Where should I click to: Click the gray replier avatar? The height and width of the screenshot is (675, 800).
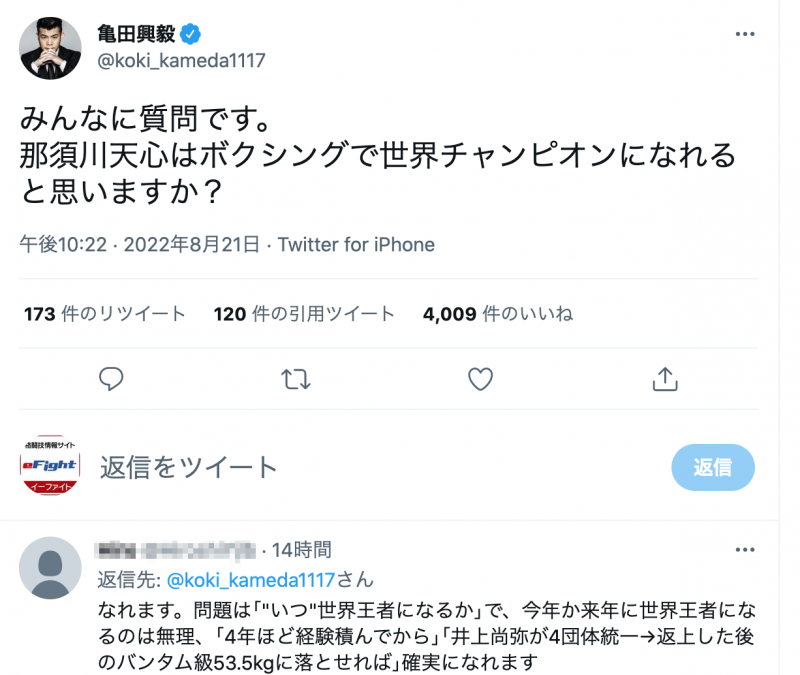tap(51, 568)
